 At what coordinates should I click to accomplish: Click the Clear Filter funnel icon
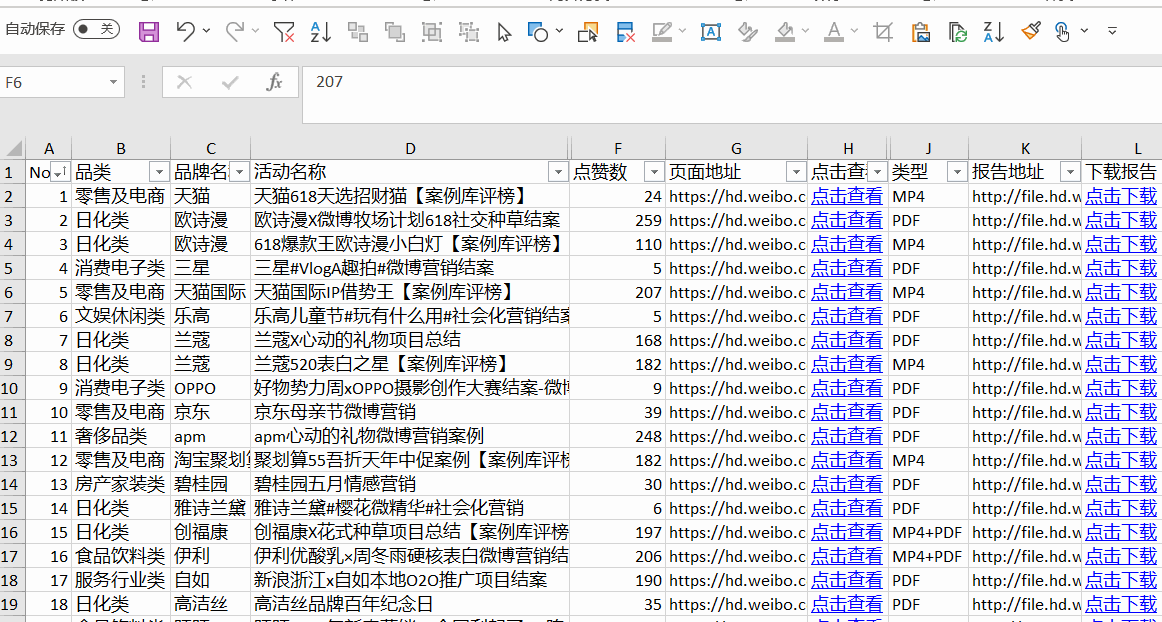coord(284,31)
